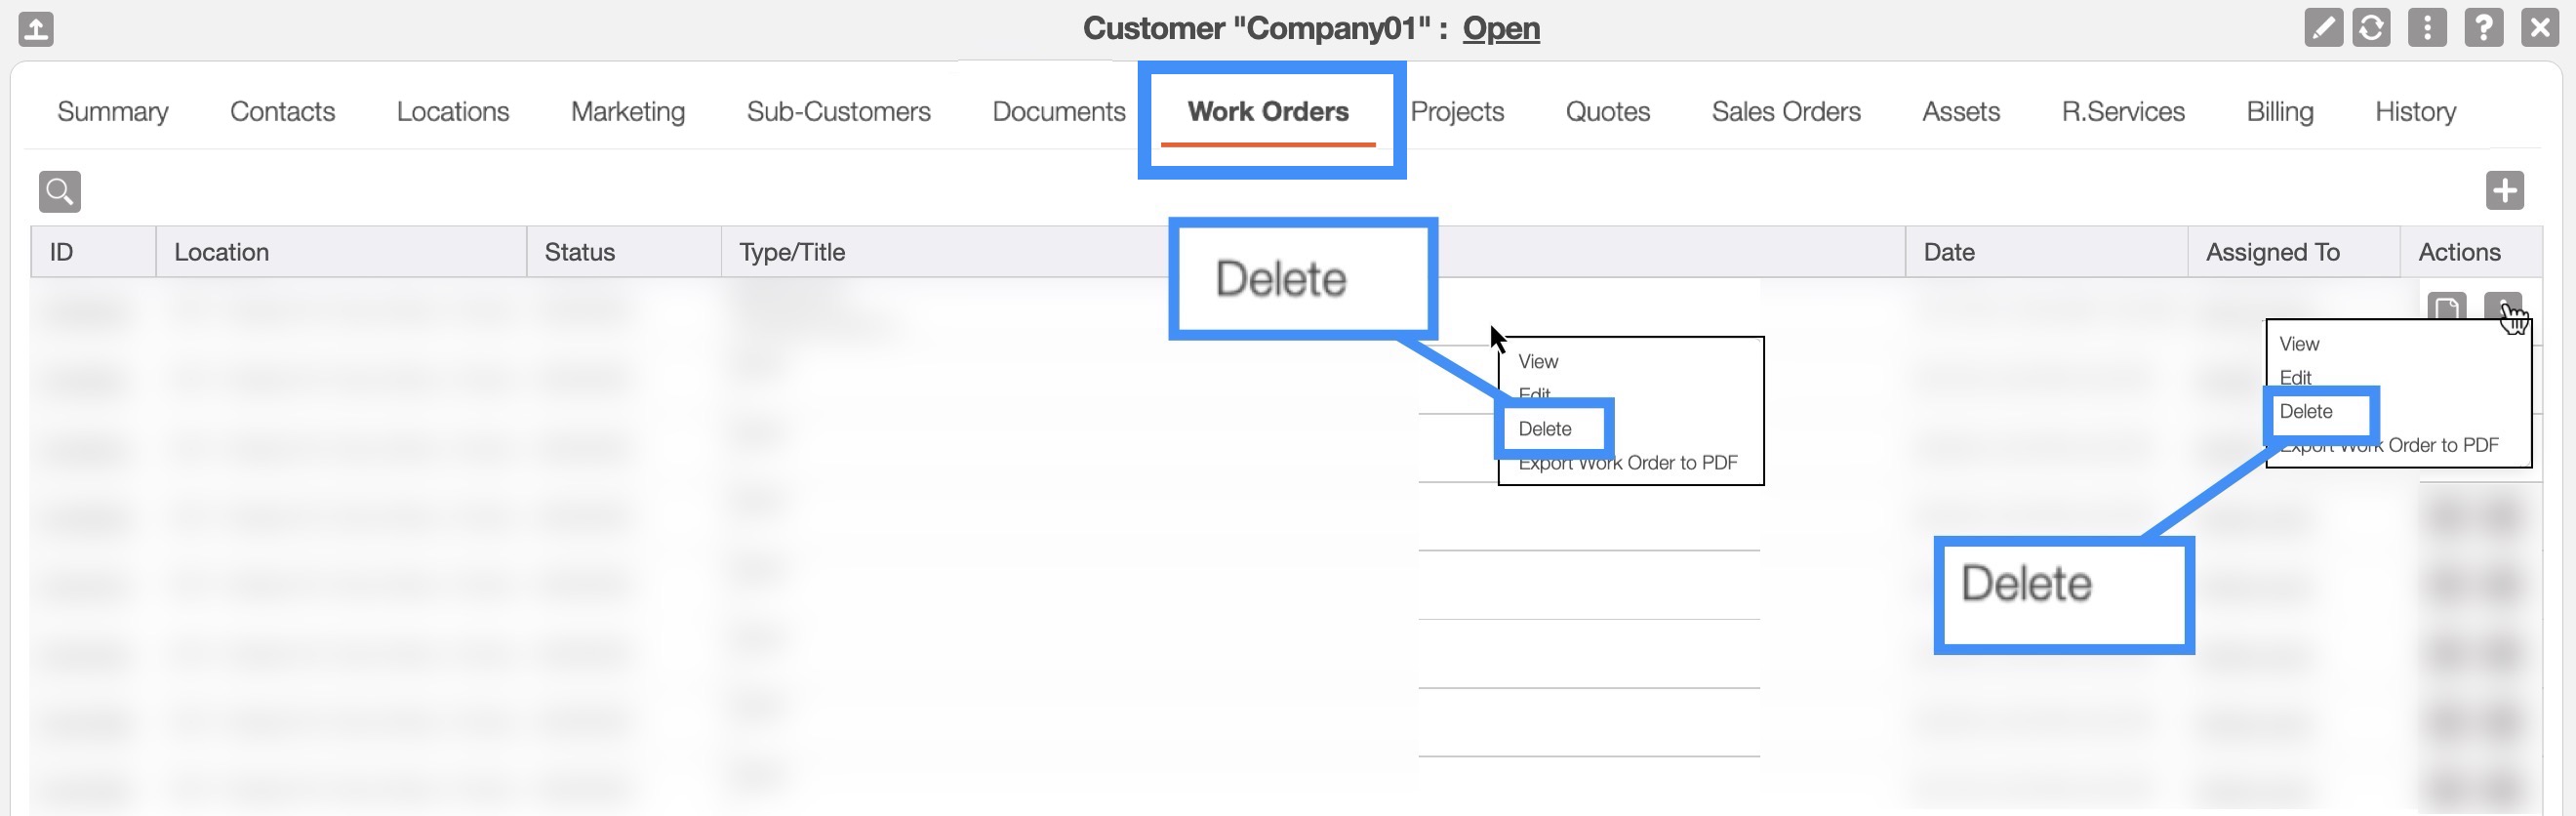Image resolution: width=2576 pixels, height=816 pixels.
Task: Switch to the Billing tab
Action: point(2279,111)
